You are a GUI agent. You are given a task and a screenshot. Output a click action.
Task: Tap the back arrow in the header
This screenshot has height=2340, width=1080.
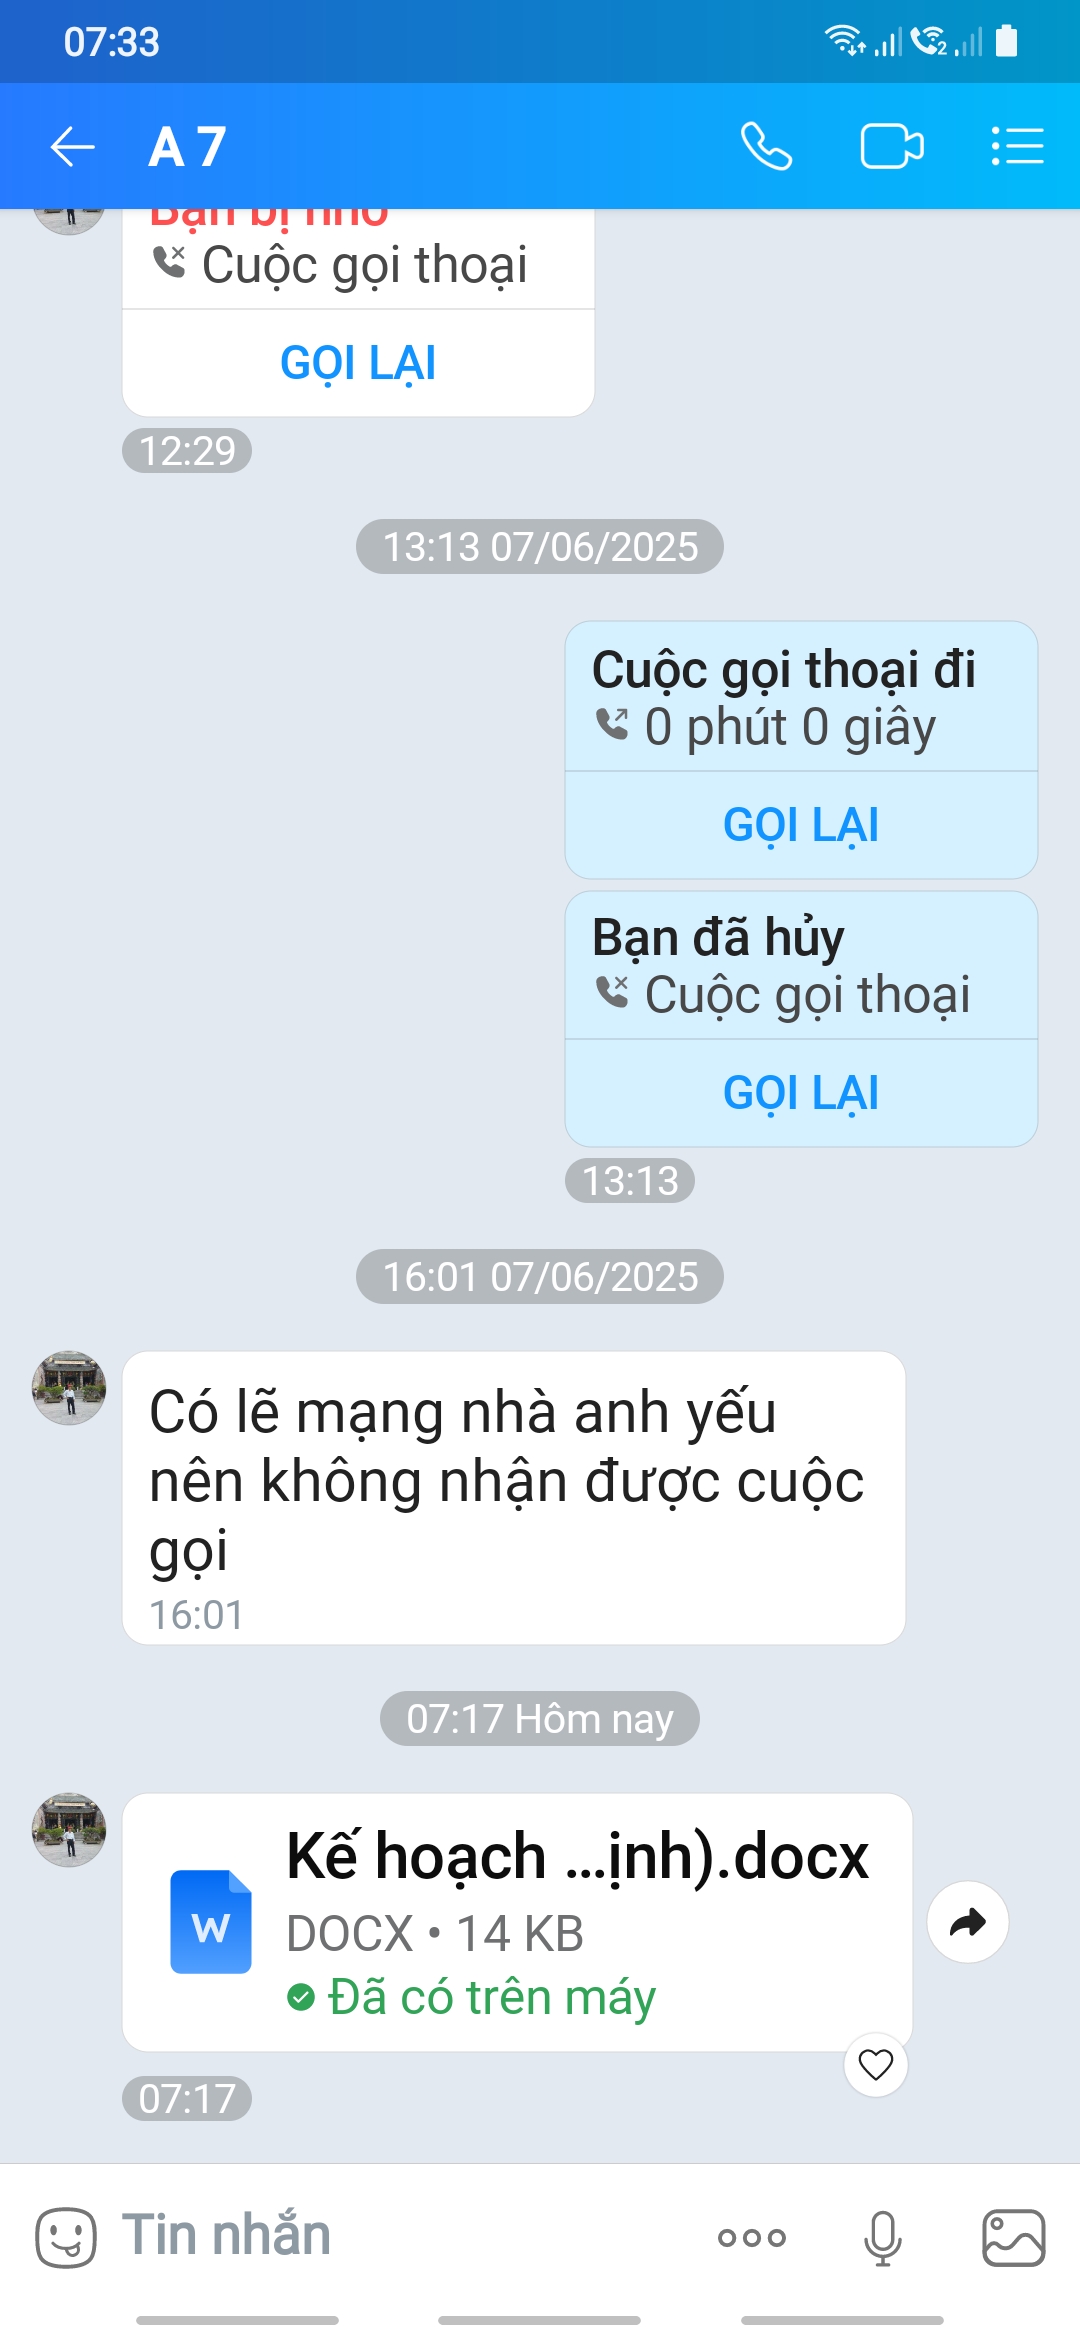pyautogui.click(x=72, y=147)
